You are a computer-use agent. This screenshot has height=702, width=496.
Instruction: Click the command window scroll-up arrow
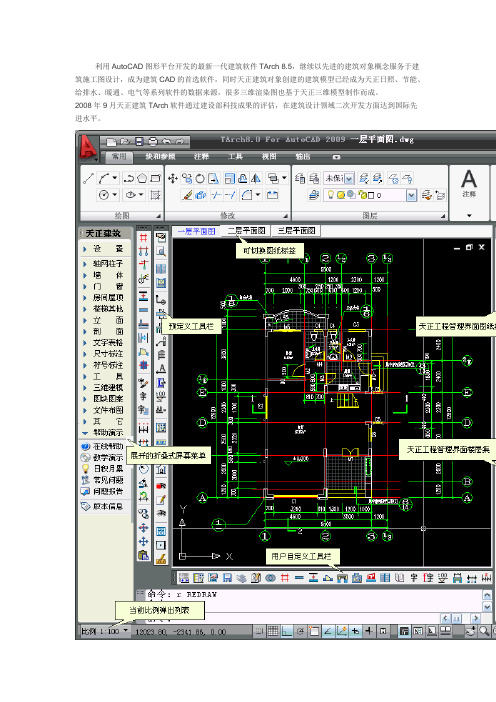tap(487, 595)
